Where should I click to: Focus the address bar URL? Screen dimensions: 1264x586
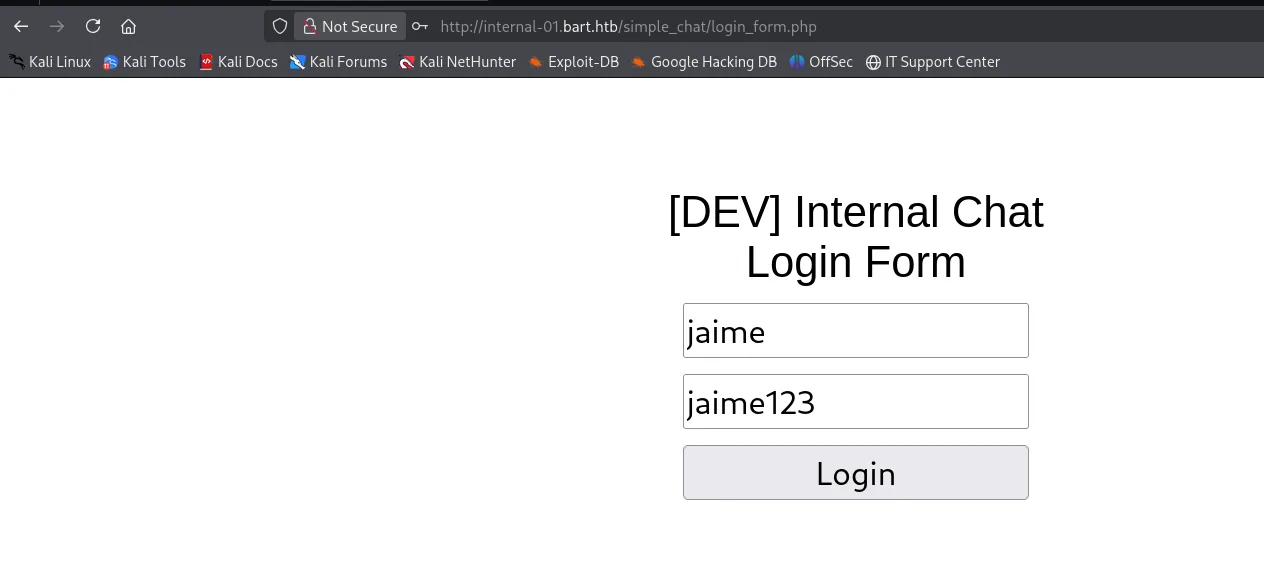pos(628,26)
